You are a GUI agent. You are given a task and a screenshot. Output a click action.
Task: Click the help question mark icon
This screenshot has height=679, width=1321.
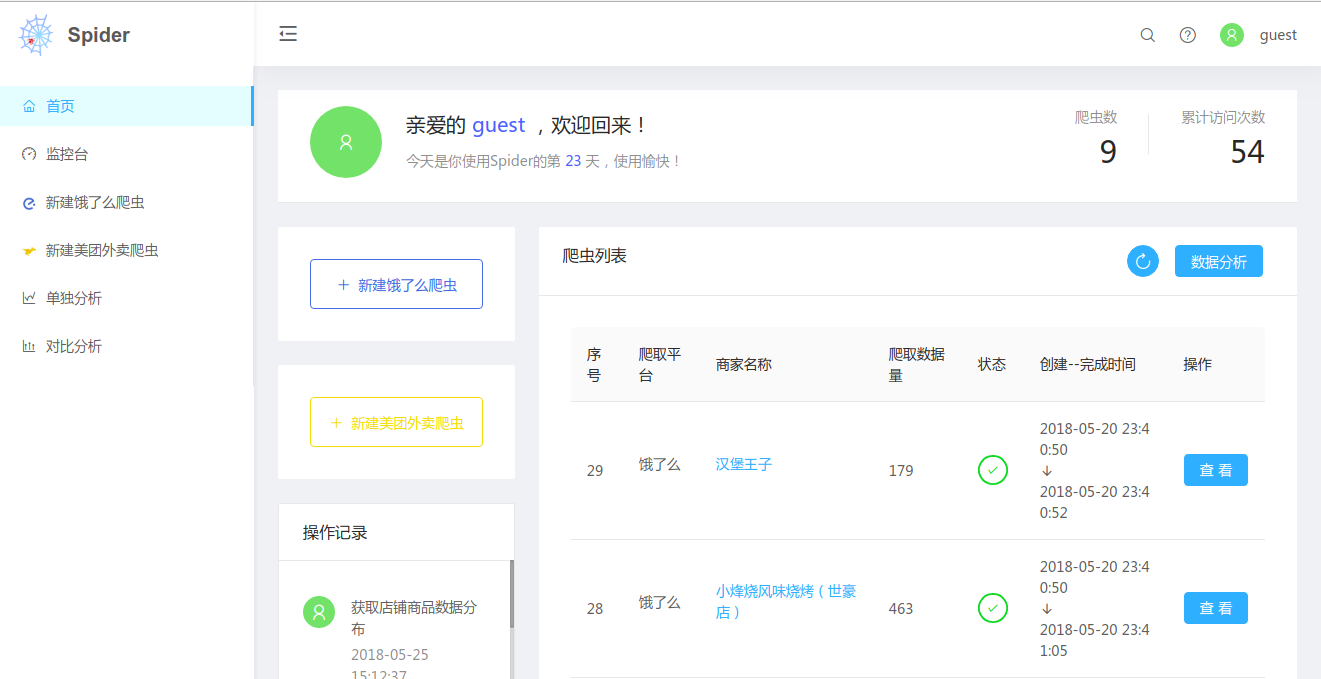[x=1187, y=34]
